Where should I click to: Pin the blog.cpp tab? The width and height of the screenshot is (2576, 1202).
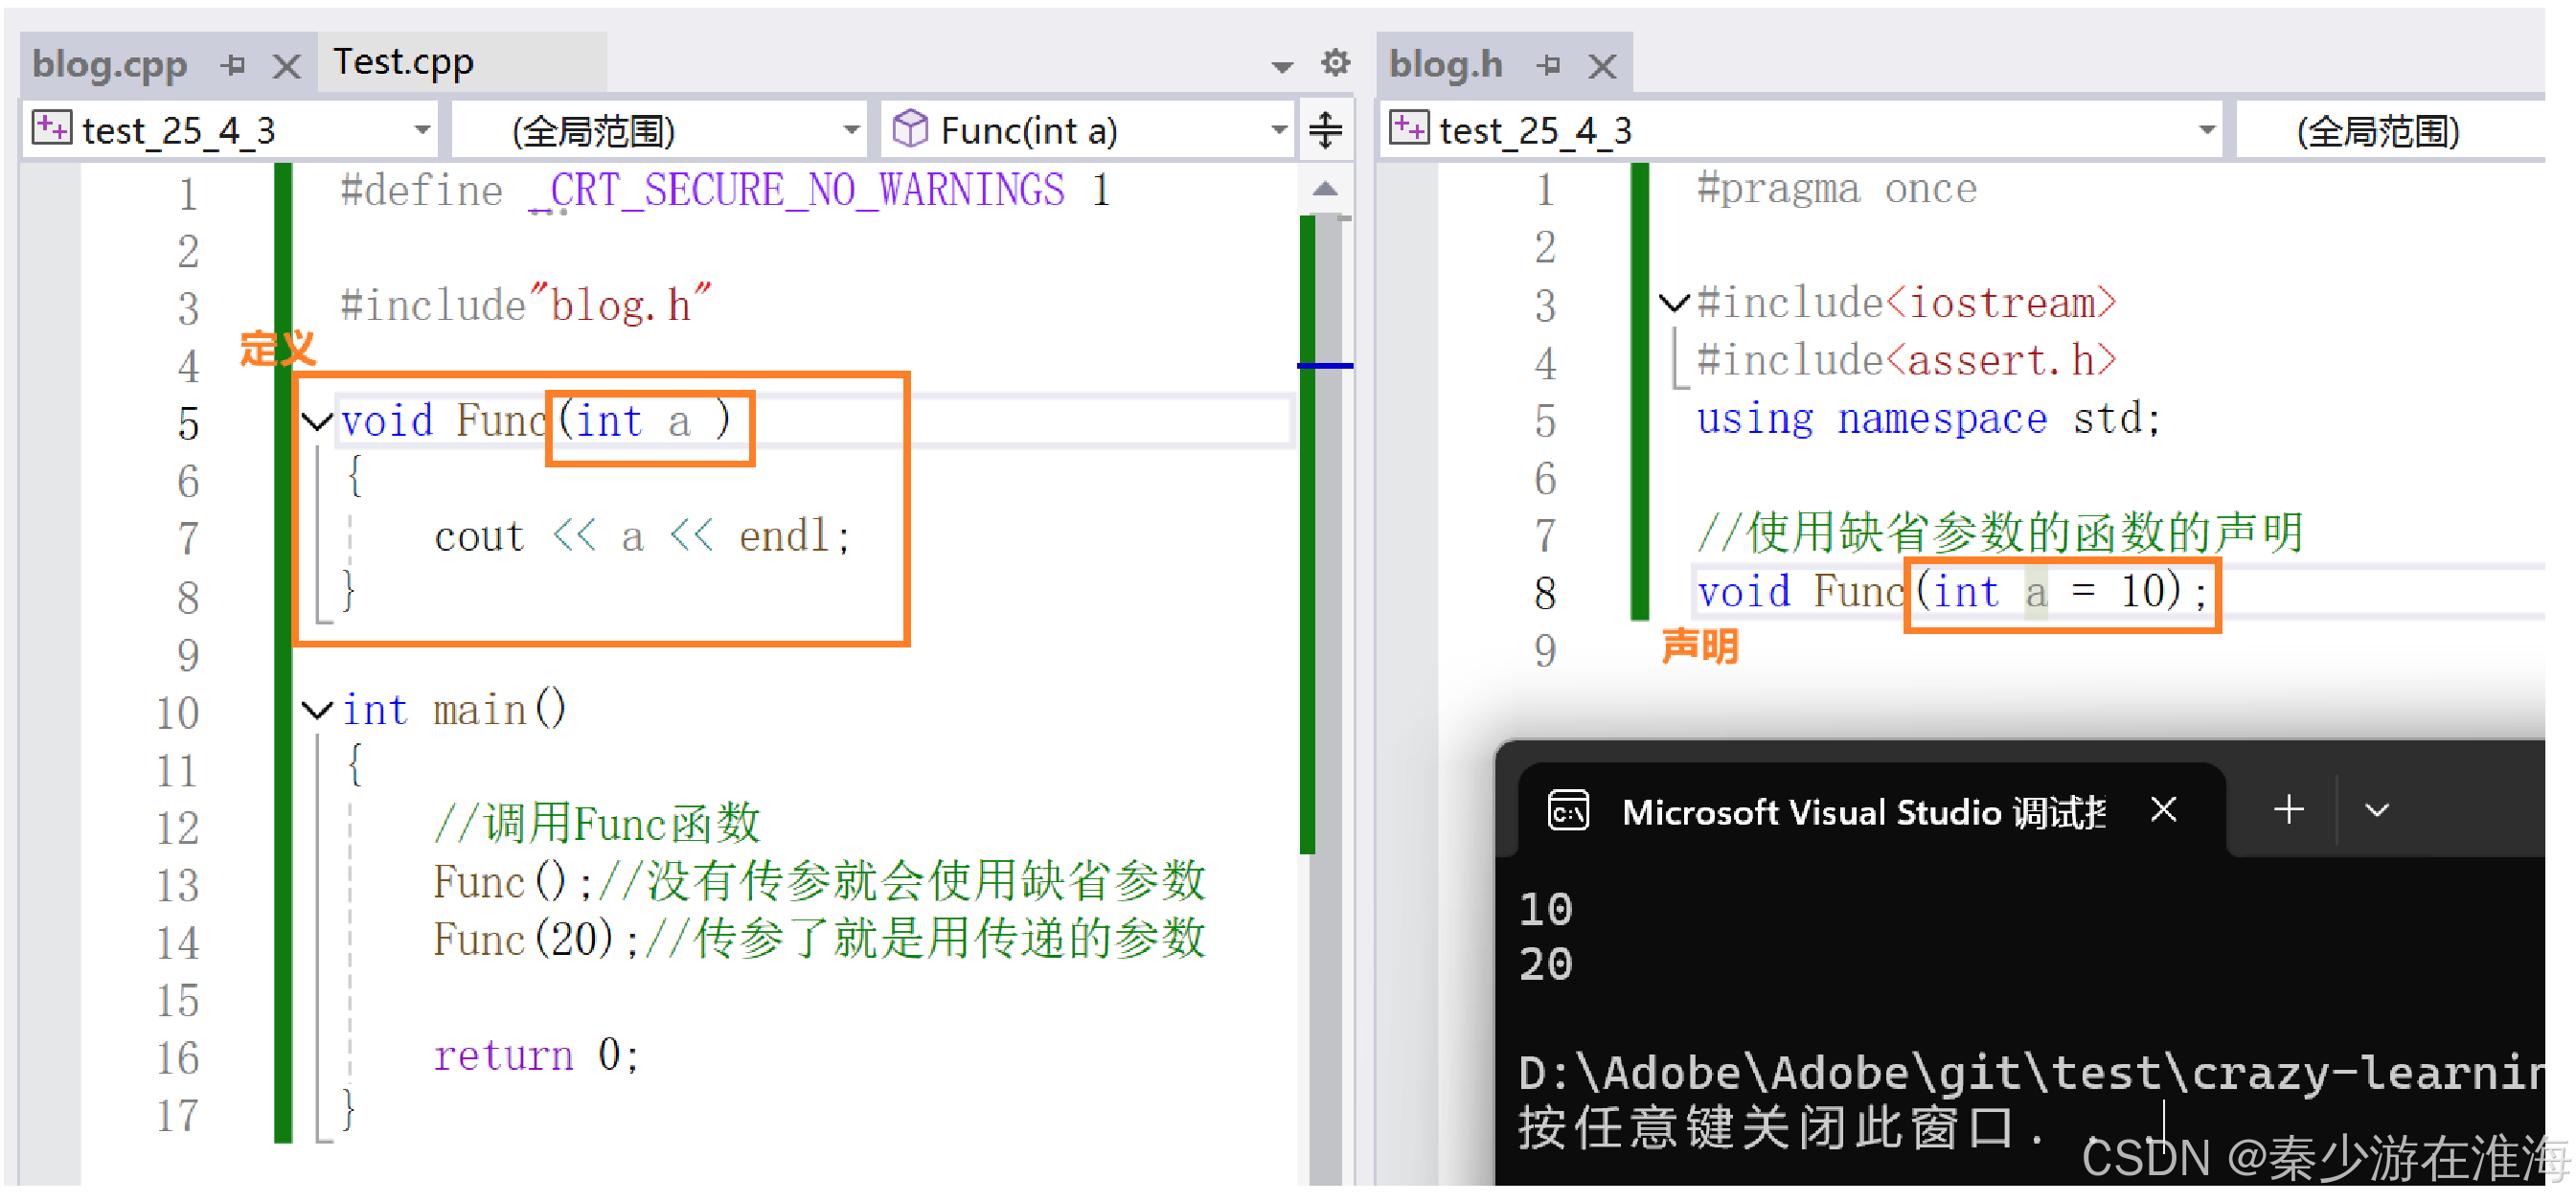[x=233, y=66]
